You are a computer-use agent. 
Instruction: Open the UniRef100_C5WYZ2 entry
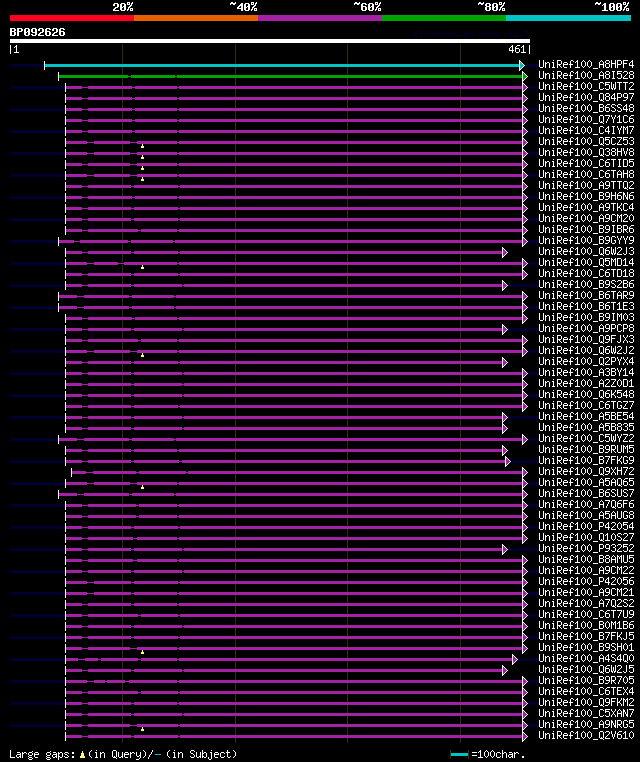[x=586, y=438]
